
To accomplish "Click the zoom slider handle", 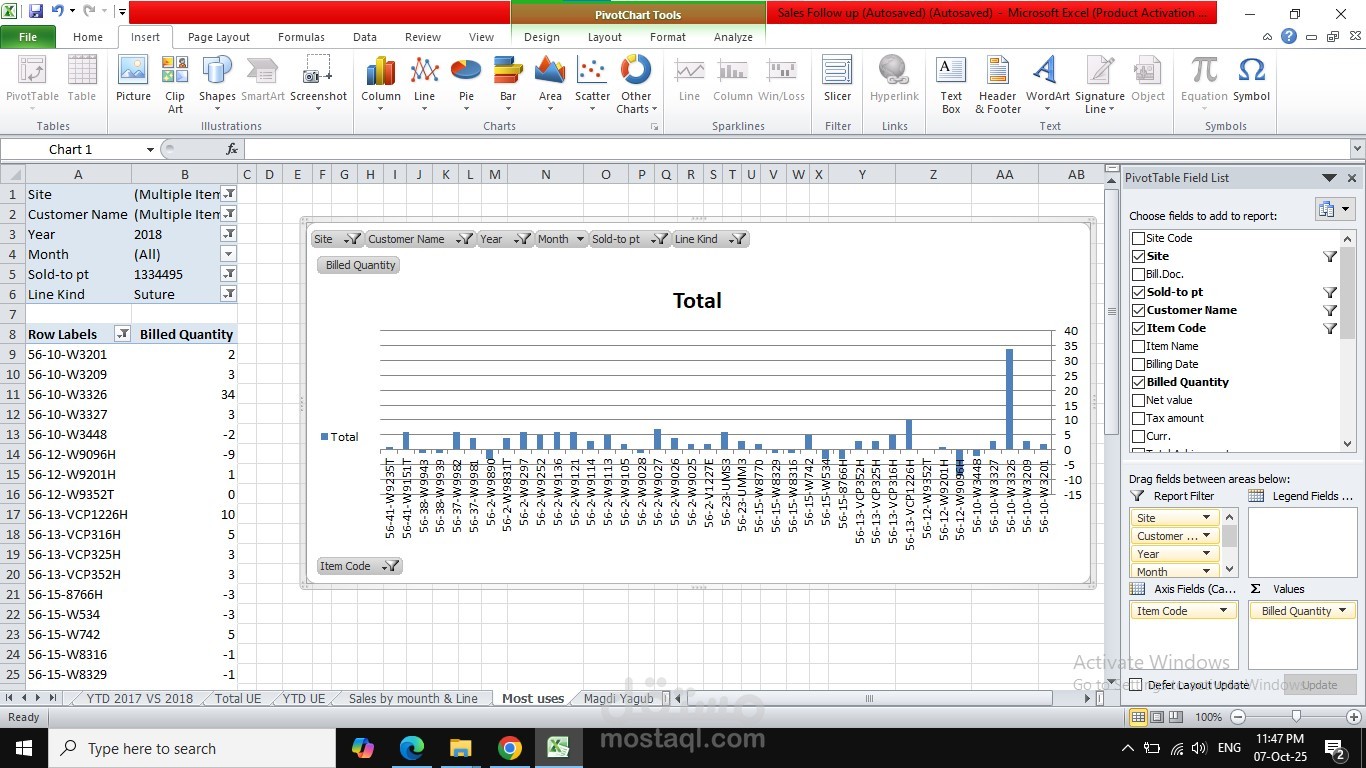I will [1296, 717].
